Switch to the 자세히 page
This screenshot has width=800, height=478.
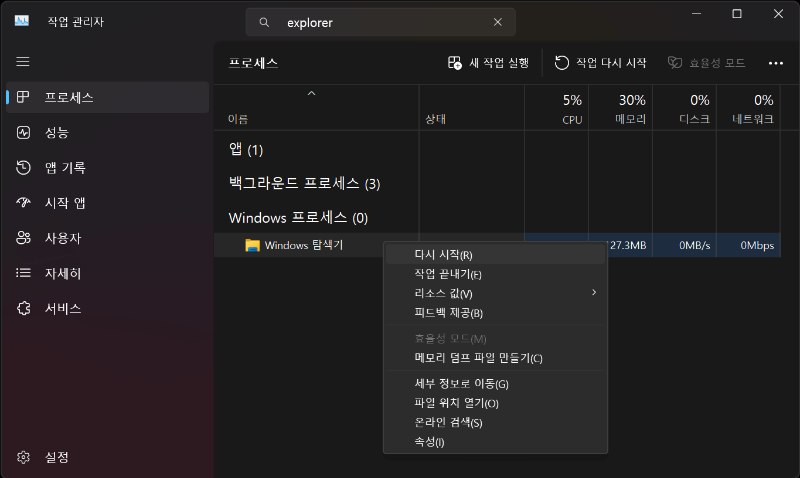tap(108, 273)
